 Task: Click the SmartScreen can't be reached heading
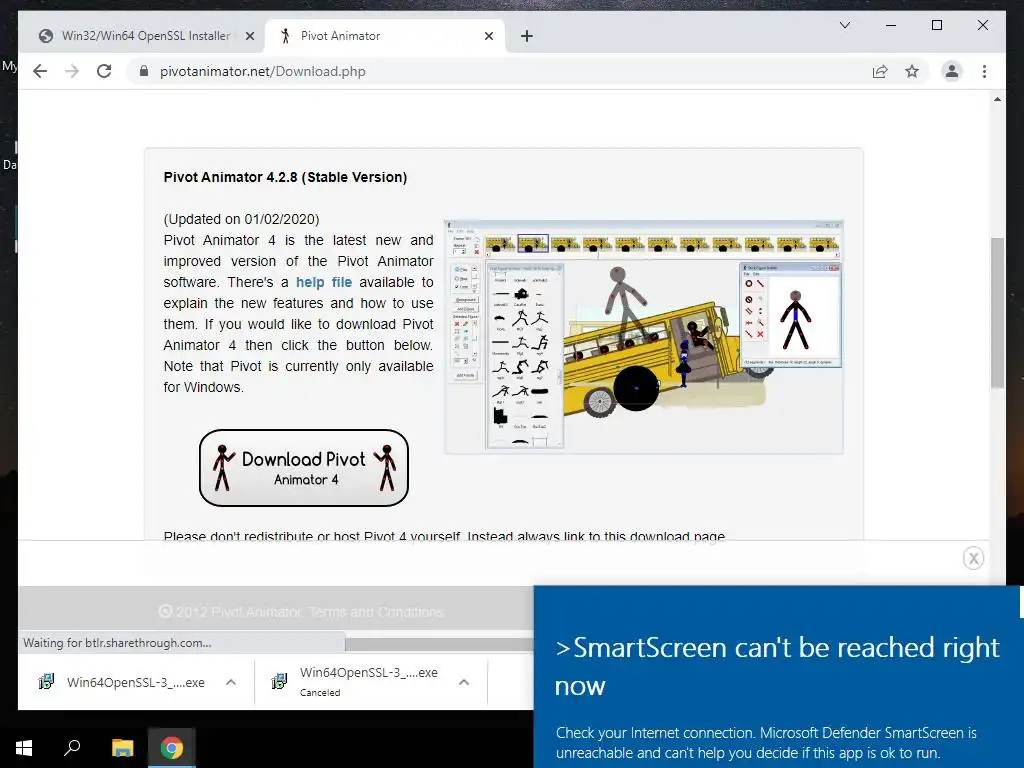coord(776,666)
